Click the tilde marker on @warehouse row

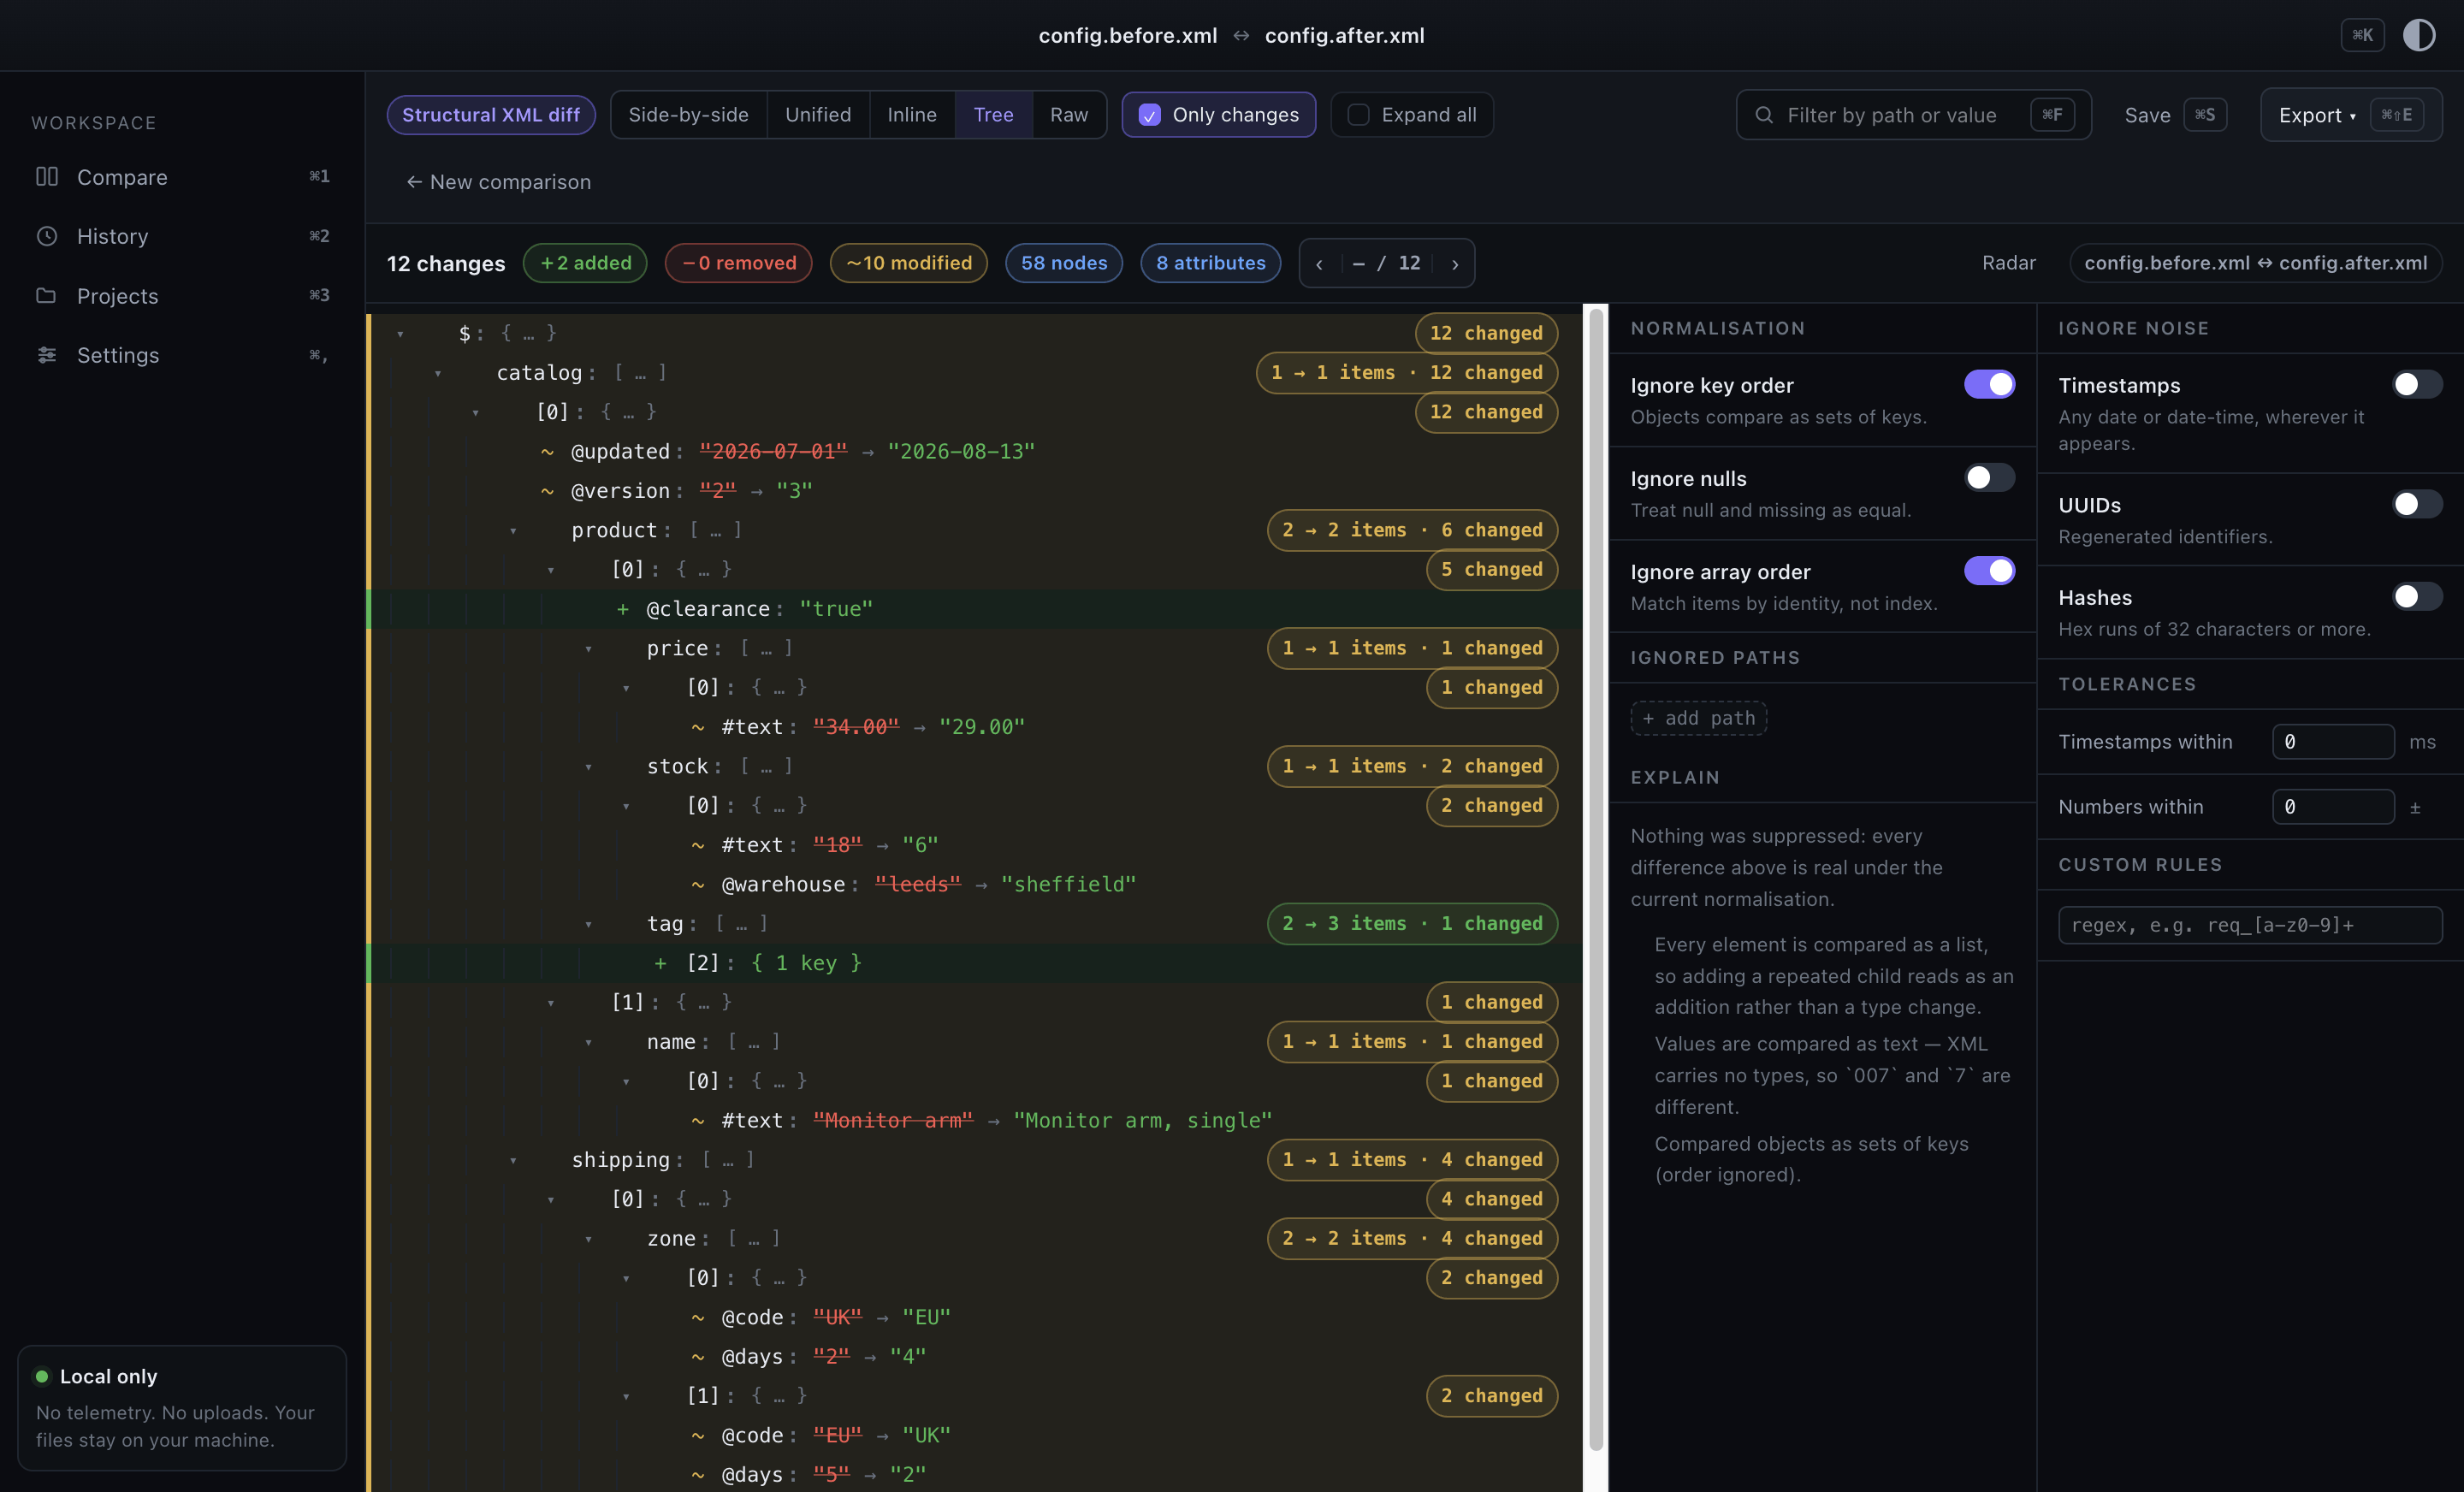(x=698, y=884)
